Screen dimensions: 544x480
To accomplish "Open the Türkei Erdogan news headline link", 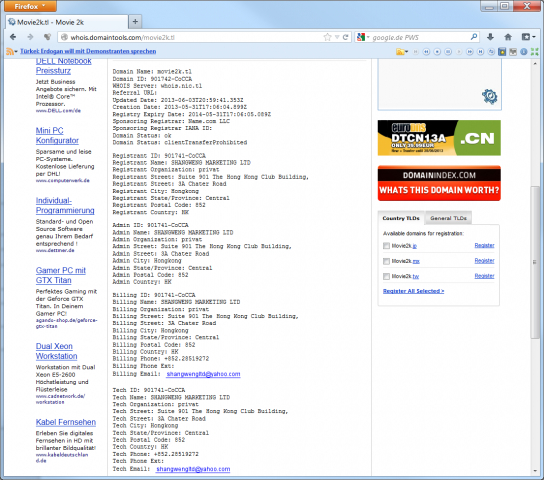I will 88,51.
